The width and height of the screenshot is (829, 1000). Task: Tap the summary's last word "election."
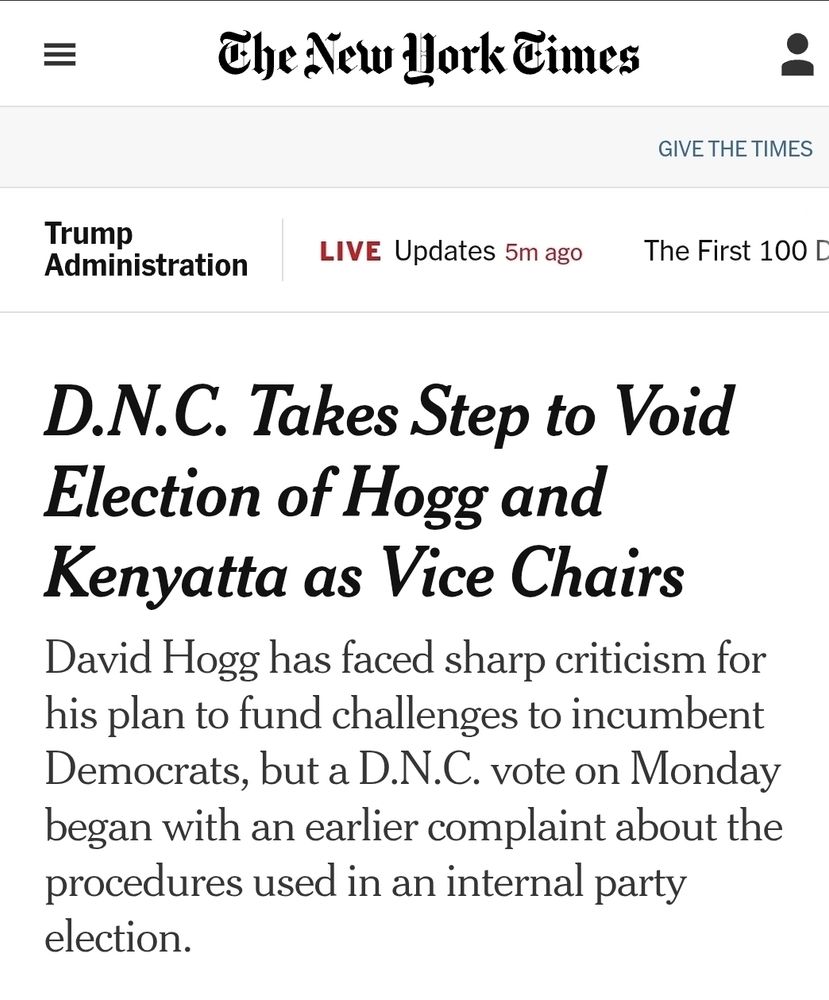tap(117, 938)
